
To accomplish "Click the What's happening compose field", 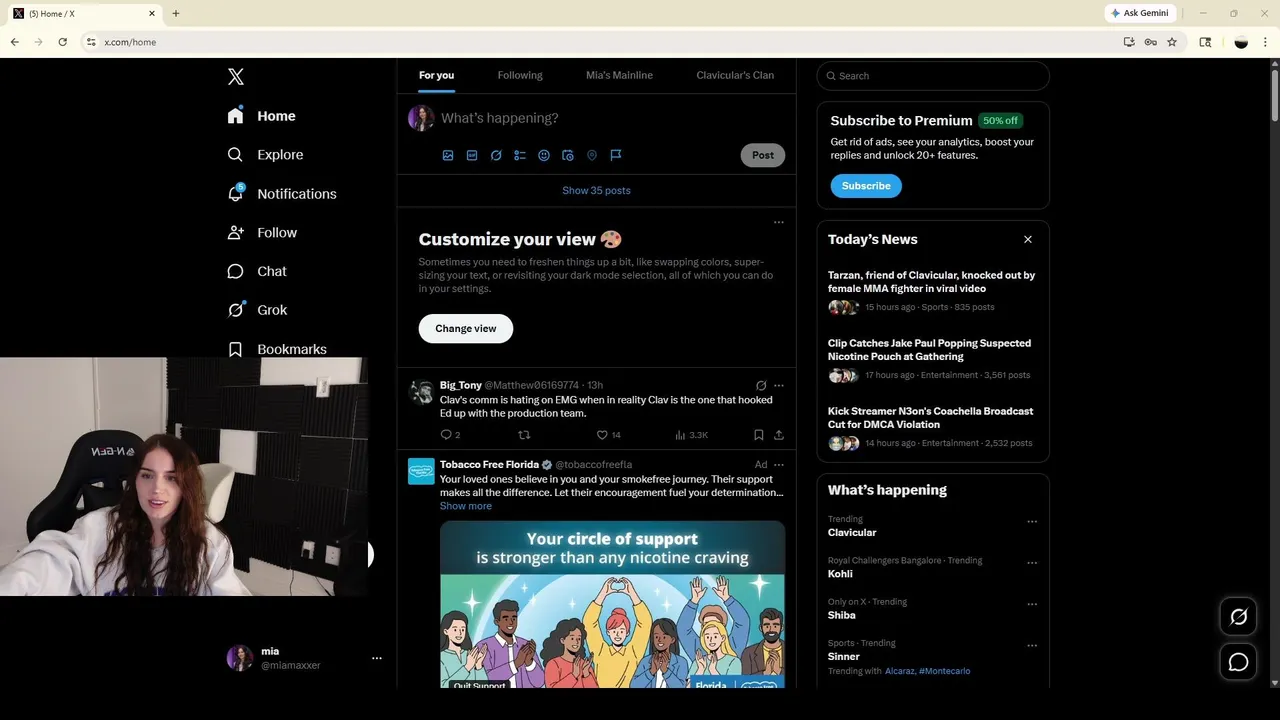I will (x=610, y=118).
